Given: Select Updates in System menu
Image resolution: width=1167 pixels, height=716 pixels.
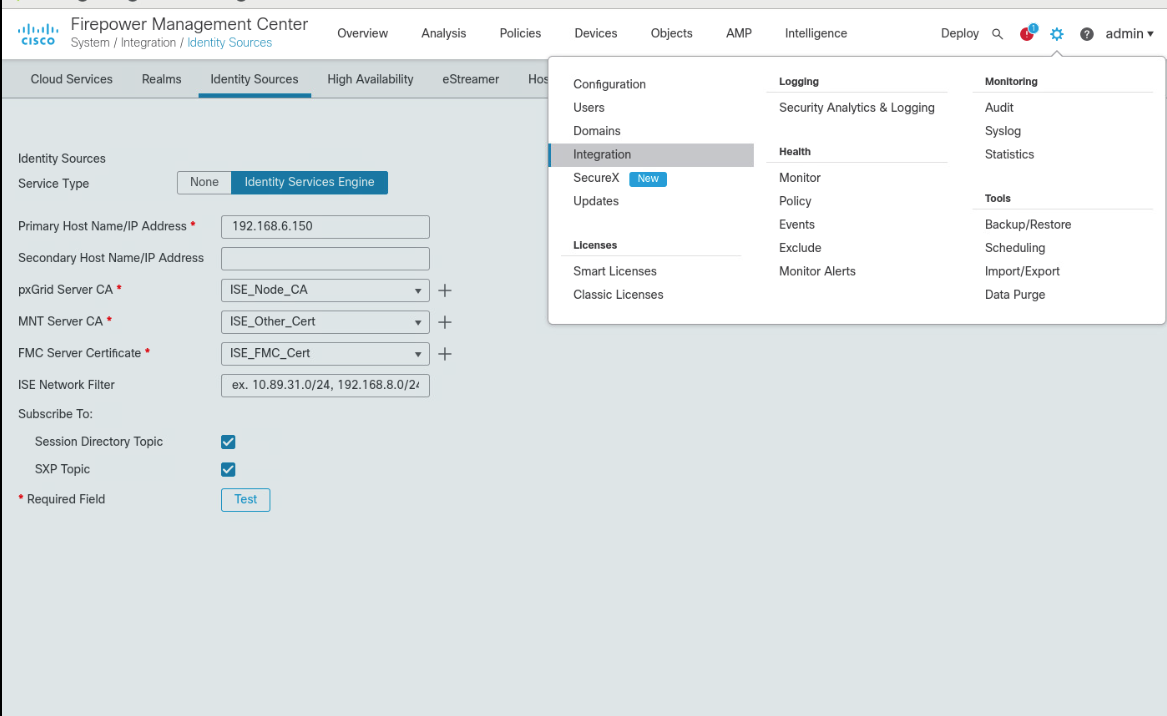Looking at the screenshot, I should [x=596, y=201].
